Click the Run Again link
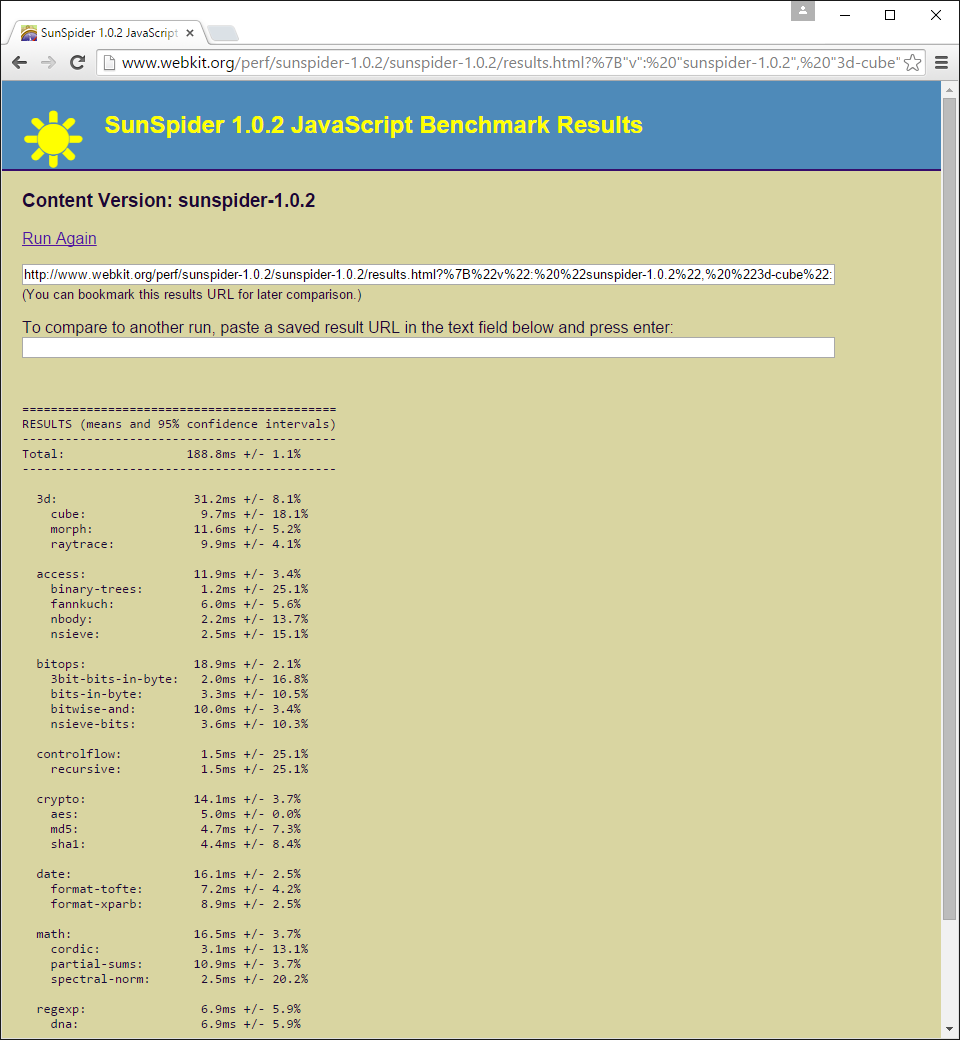The height and width of the screenshot is (1040, 960). 59,238
